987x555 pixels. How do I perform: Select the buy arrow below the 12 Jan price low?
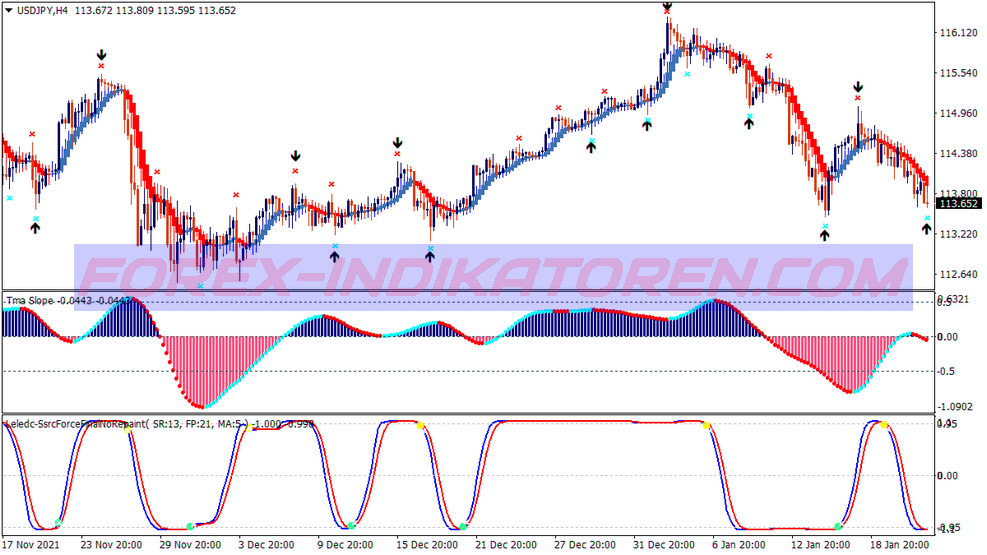tap(825, 235)
